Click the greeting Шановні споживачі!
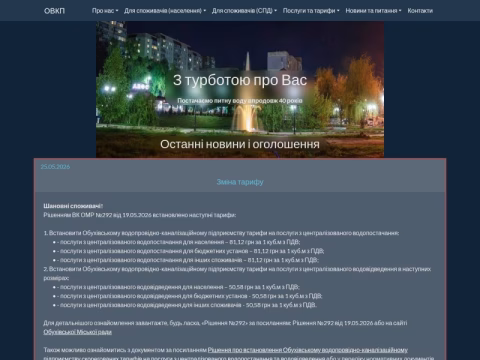 click(x=73, y=206)
